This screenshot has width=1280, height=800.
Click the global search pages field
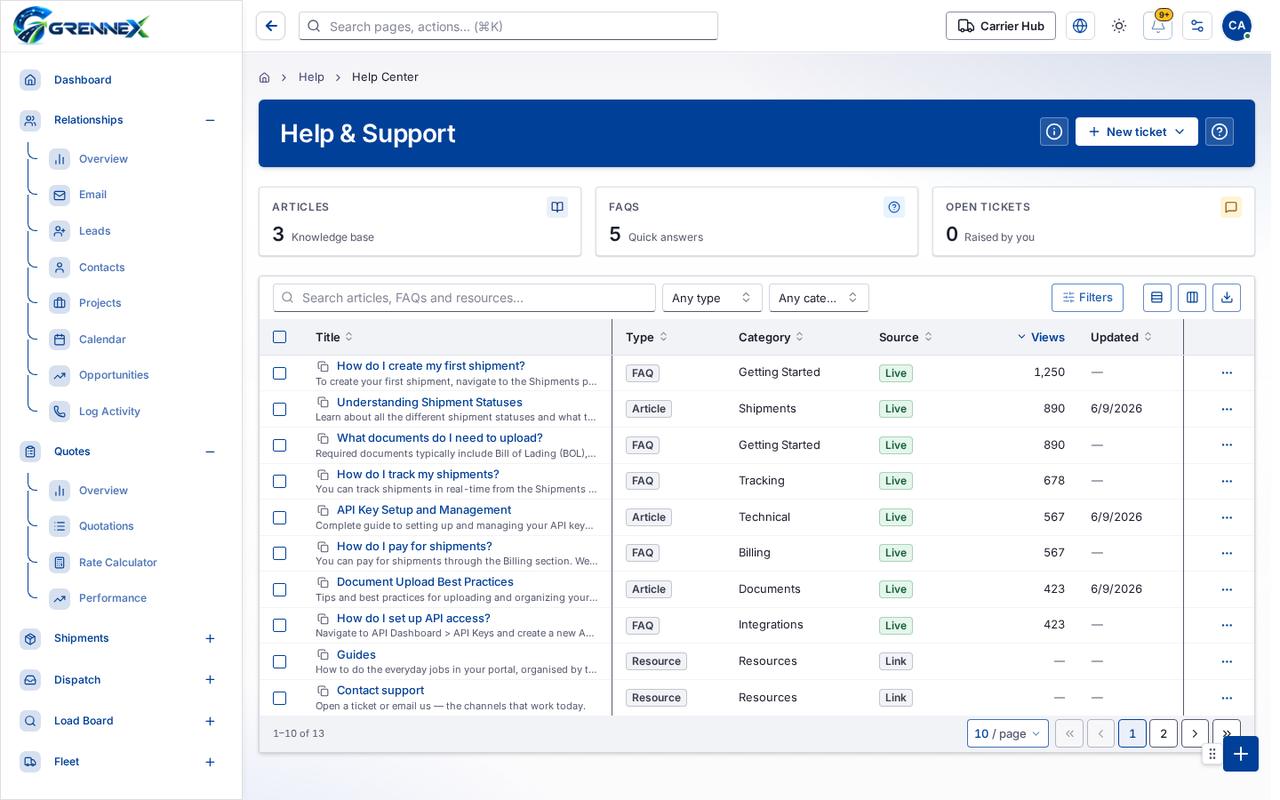pyautogui.click(x=508, y=26)
